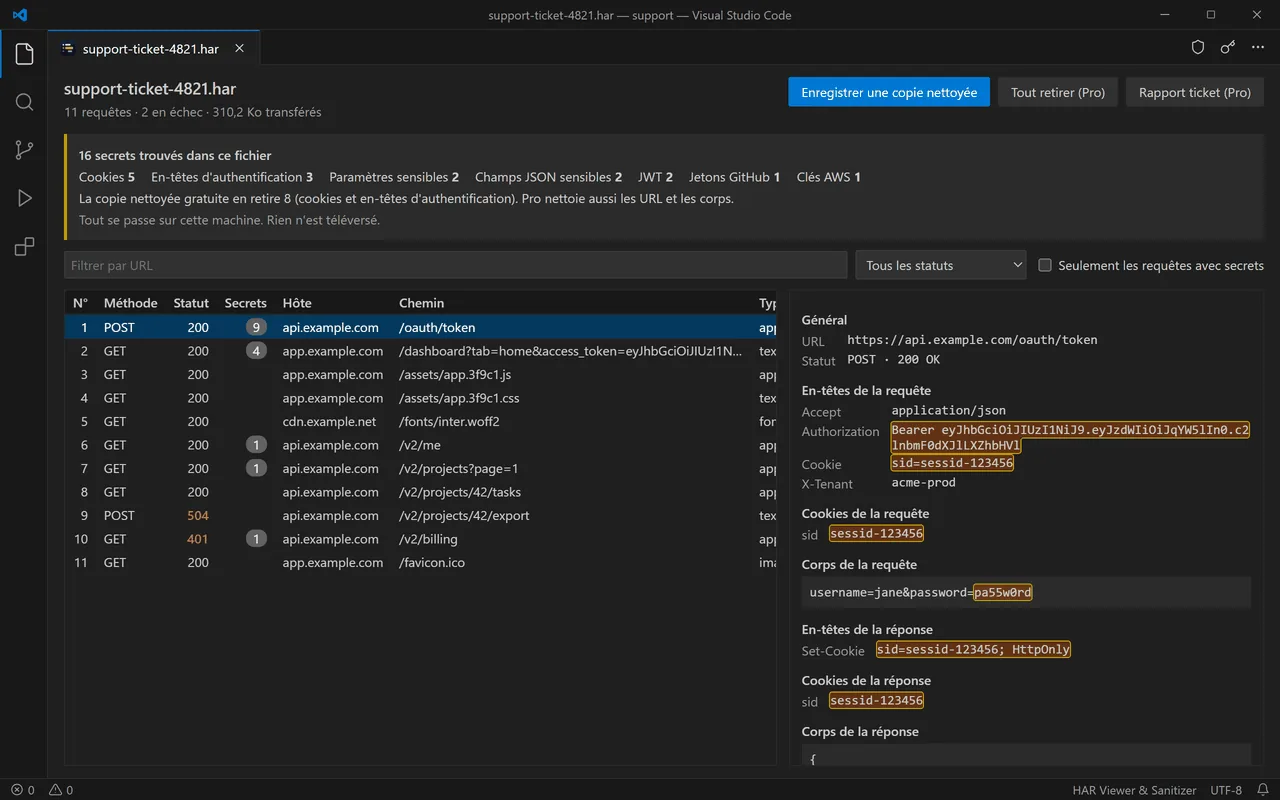The image size is (1280, 800).
Task: Click the VS Code logo in title bar
Action: 21,15
